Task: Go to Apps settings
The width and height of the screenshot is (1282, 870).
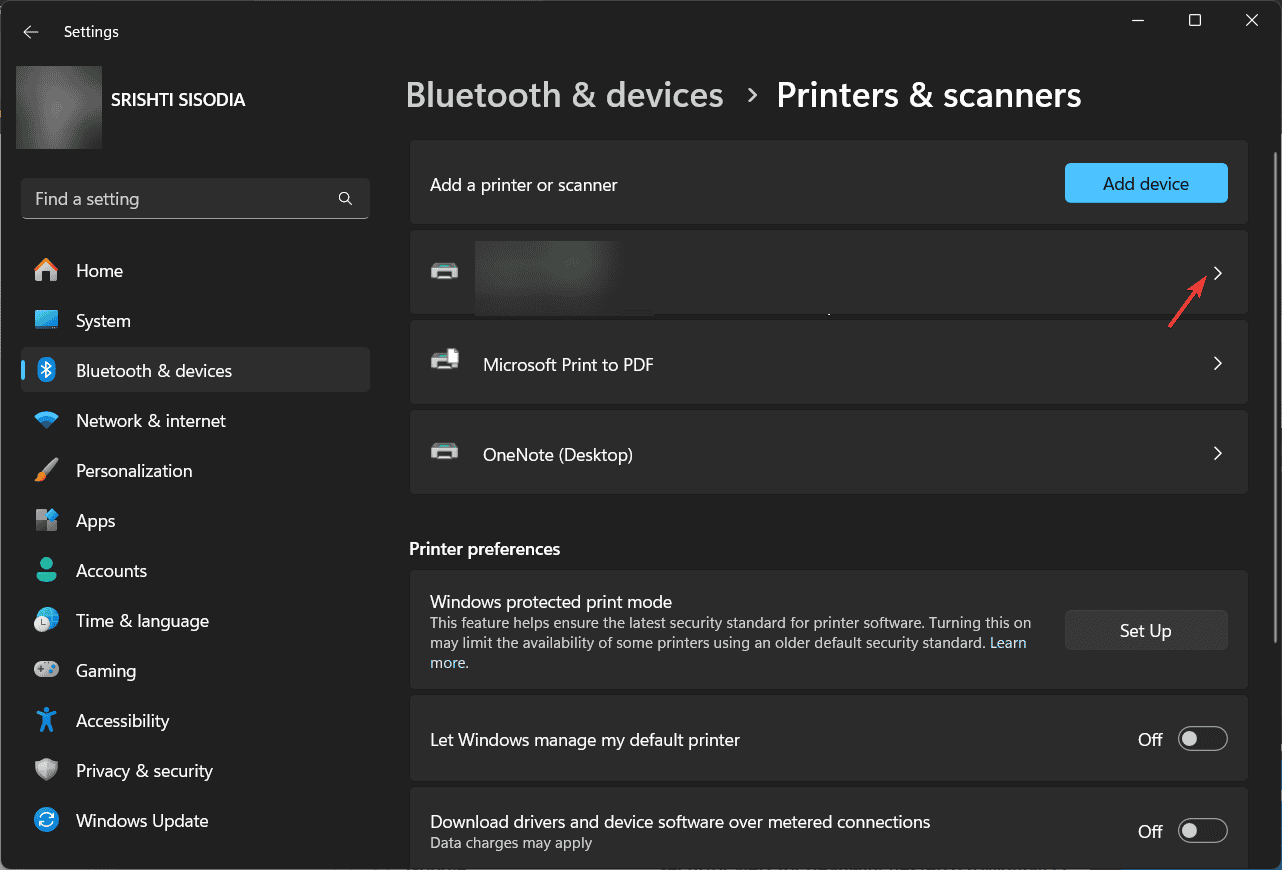Action: click(195, 521)
